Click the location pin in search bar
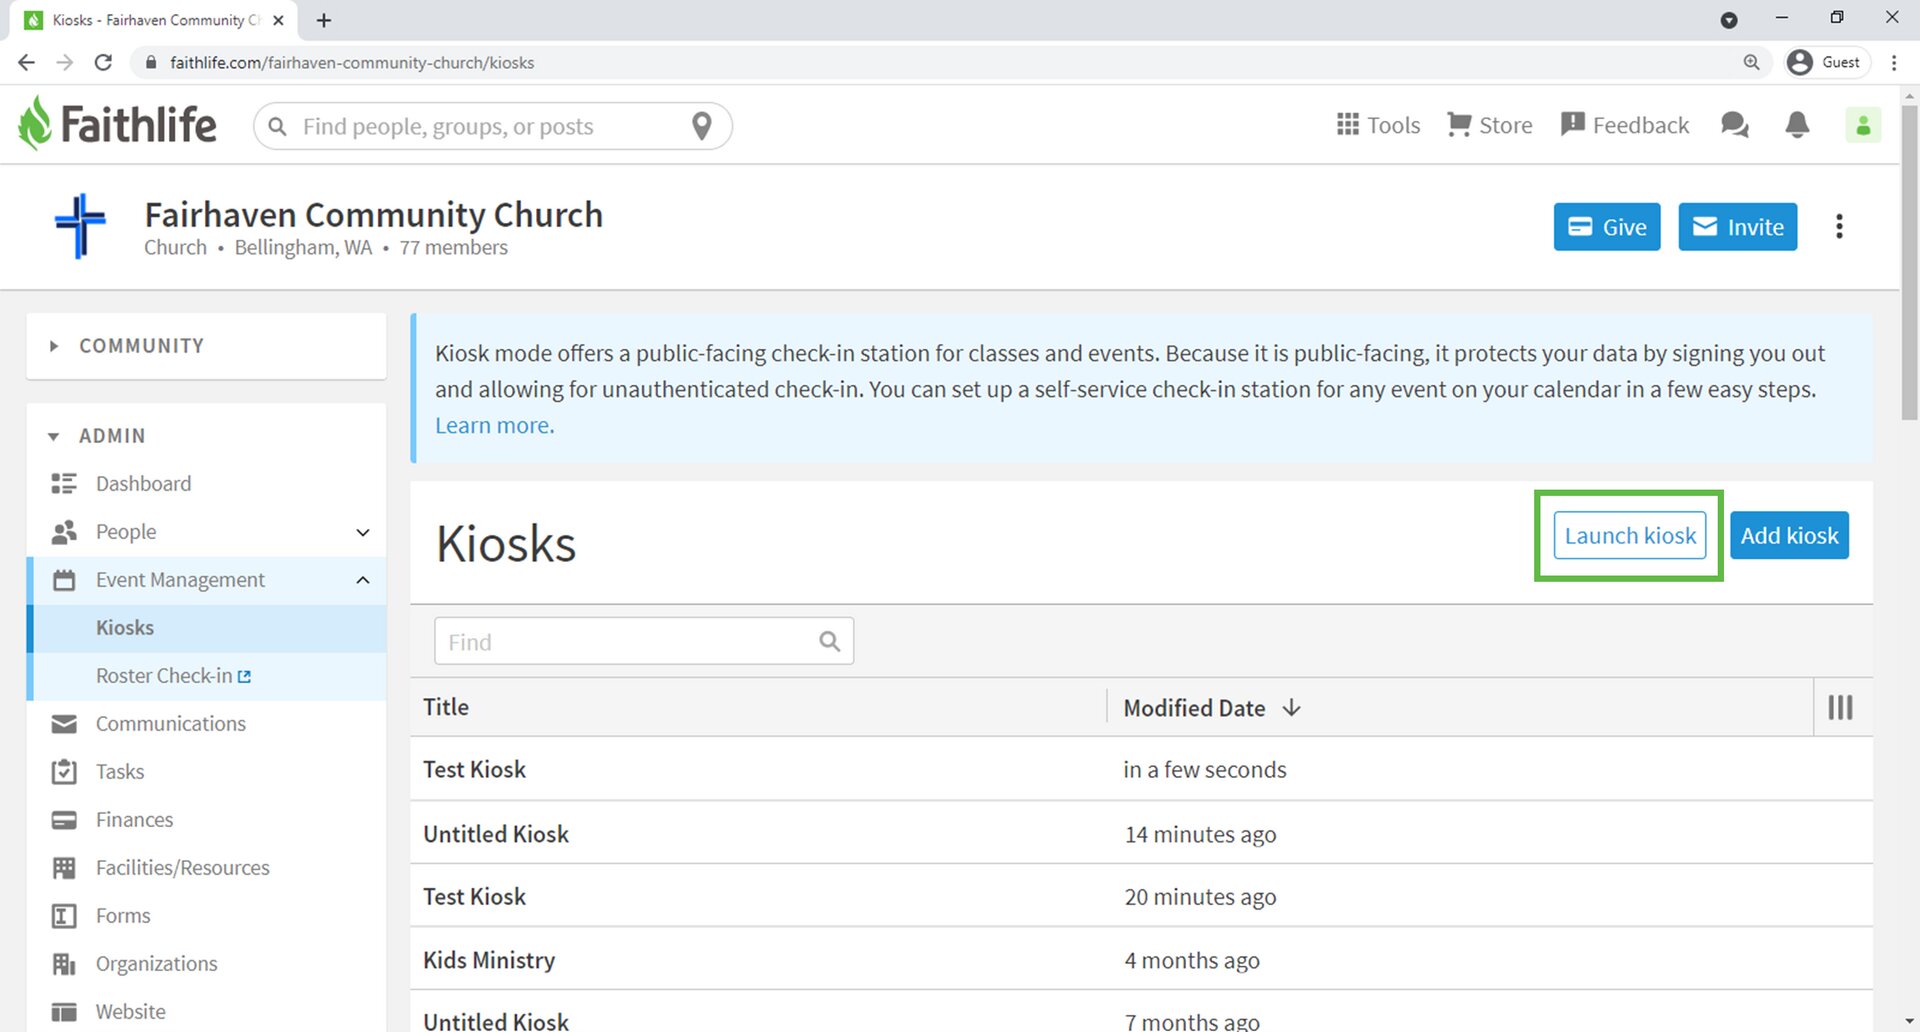The image size is (1920, 1032). (702, 126)
